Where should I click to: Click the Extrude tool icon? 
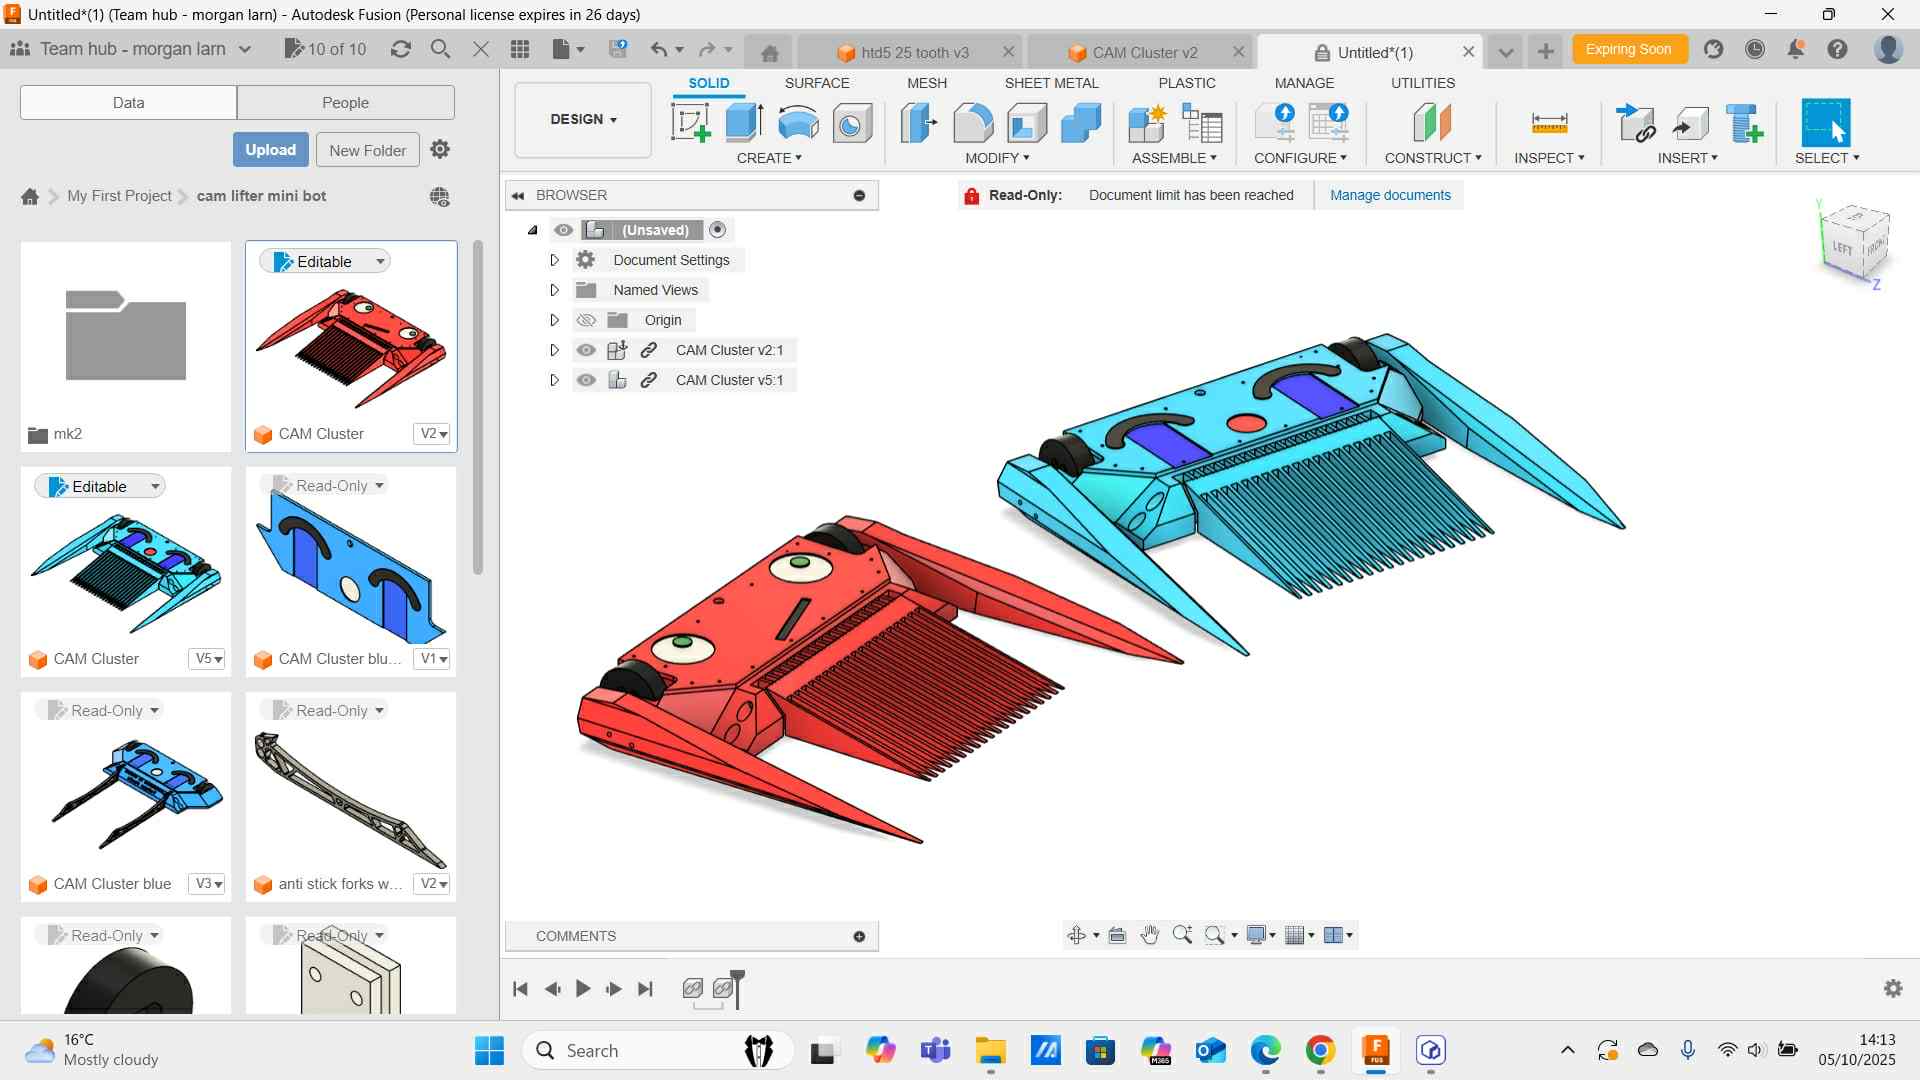coord(744,123)
